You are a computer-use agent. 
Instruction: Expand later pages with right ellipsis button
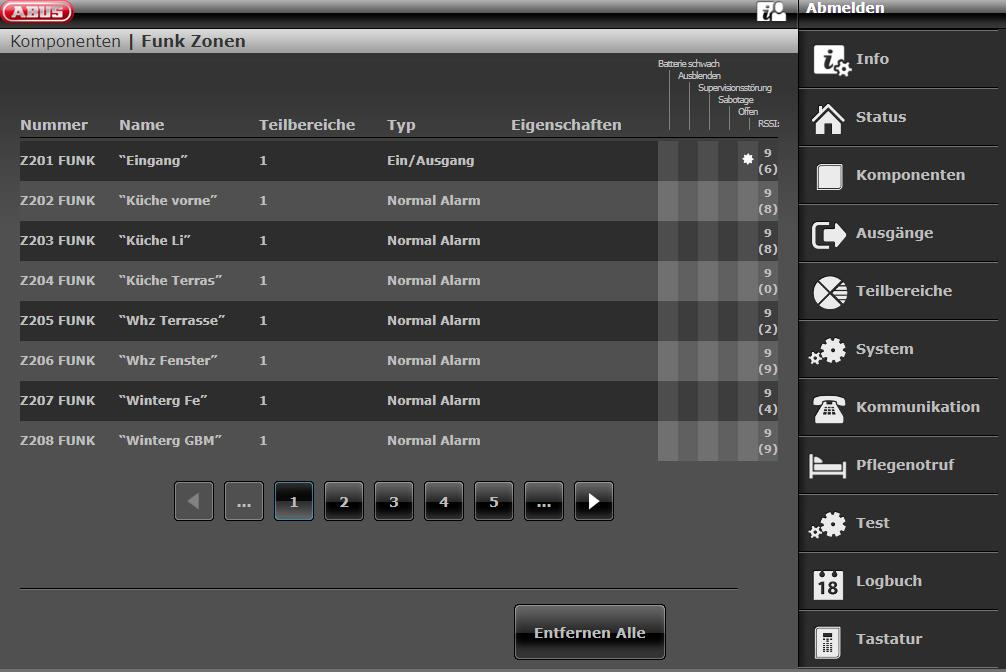tap(544, 502)
